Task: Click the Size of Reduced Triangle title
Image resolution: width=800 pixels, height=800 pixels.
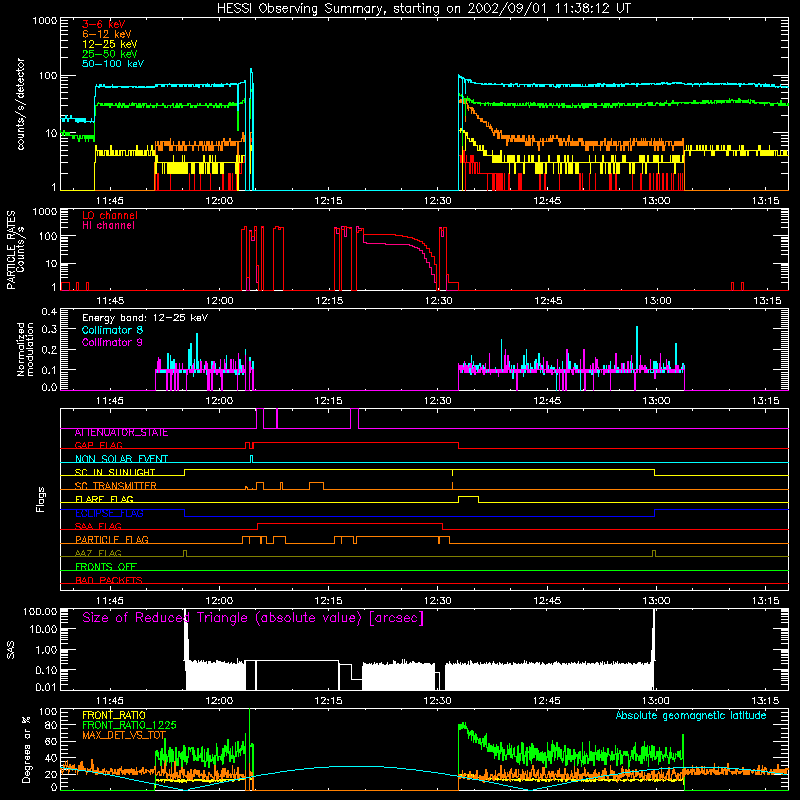Action: (253, 618)
